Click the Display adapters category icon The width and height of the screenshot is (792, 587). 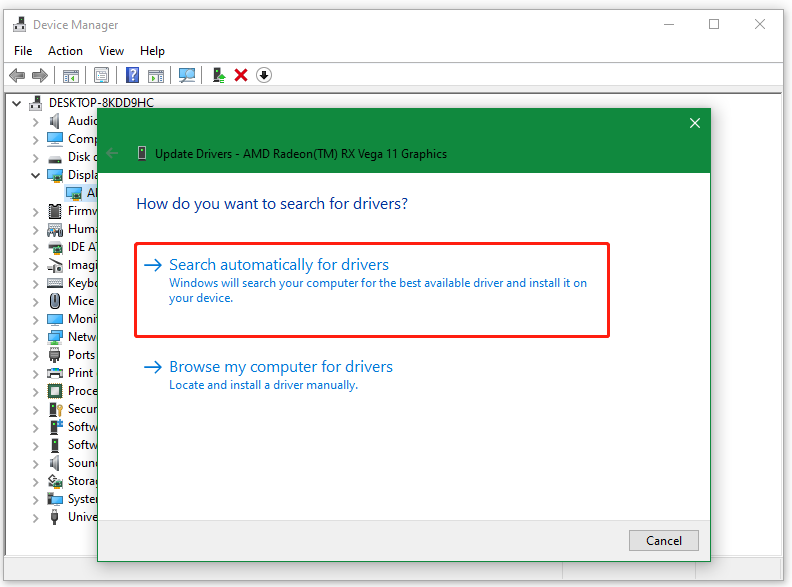click(55, 175)
